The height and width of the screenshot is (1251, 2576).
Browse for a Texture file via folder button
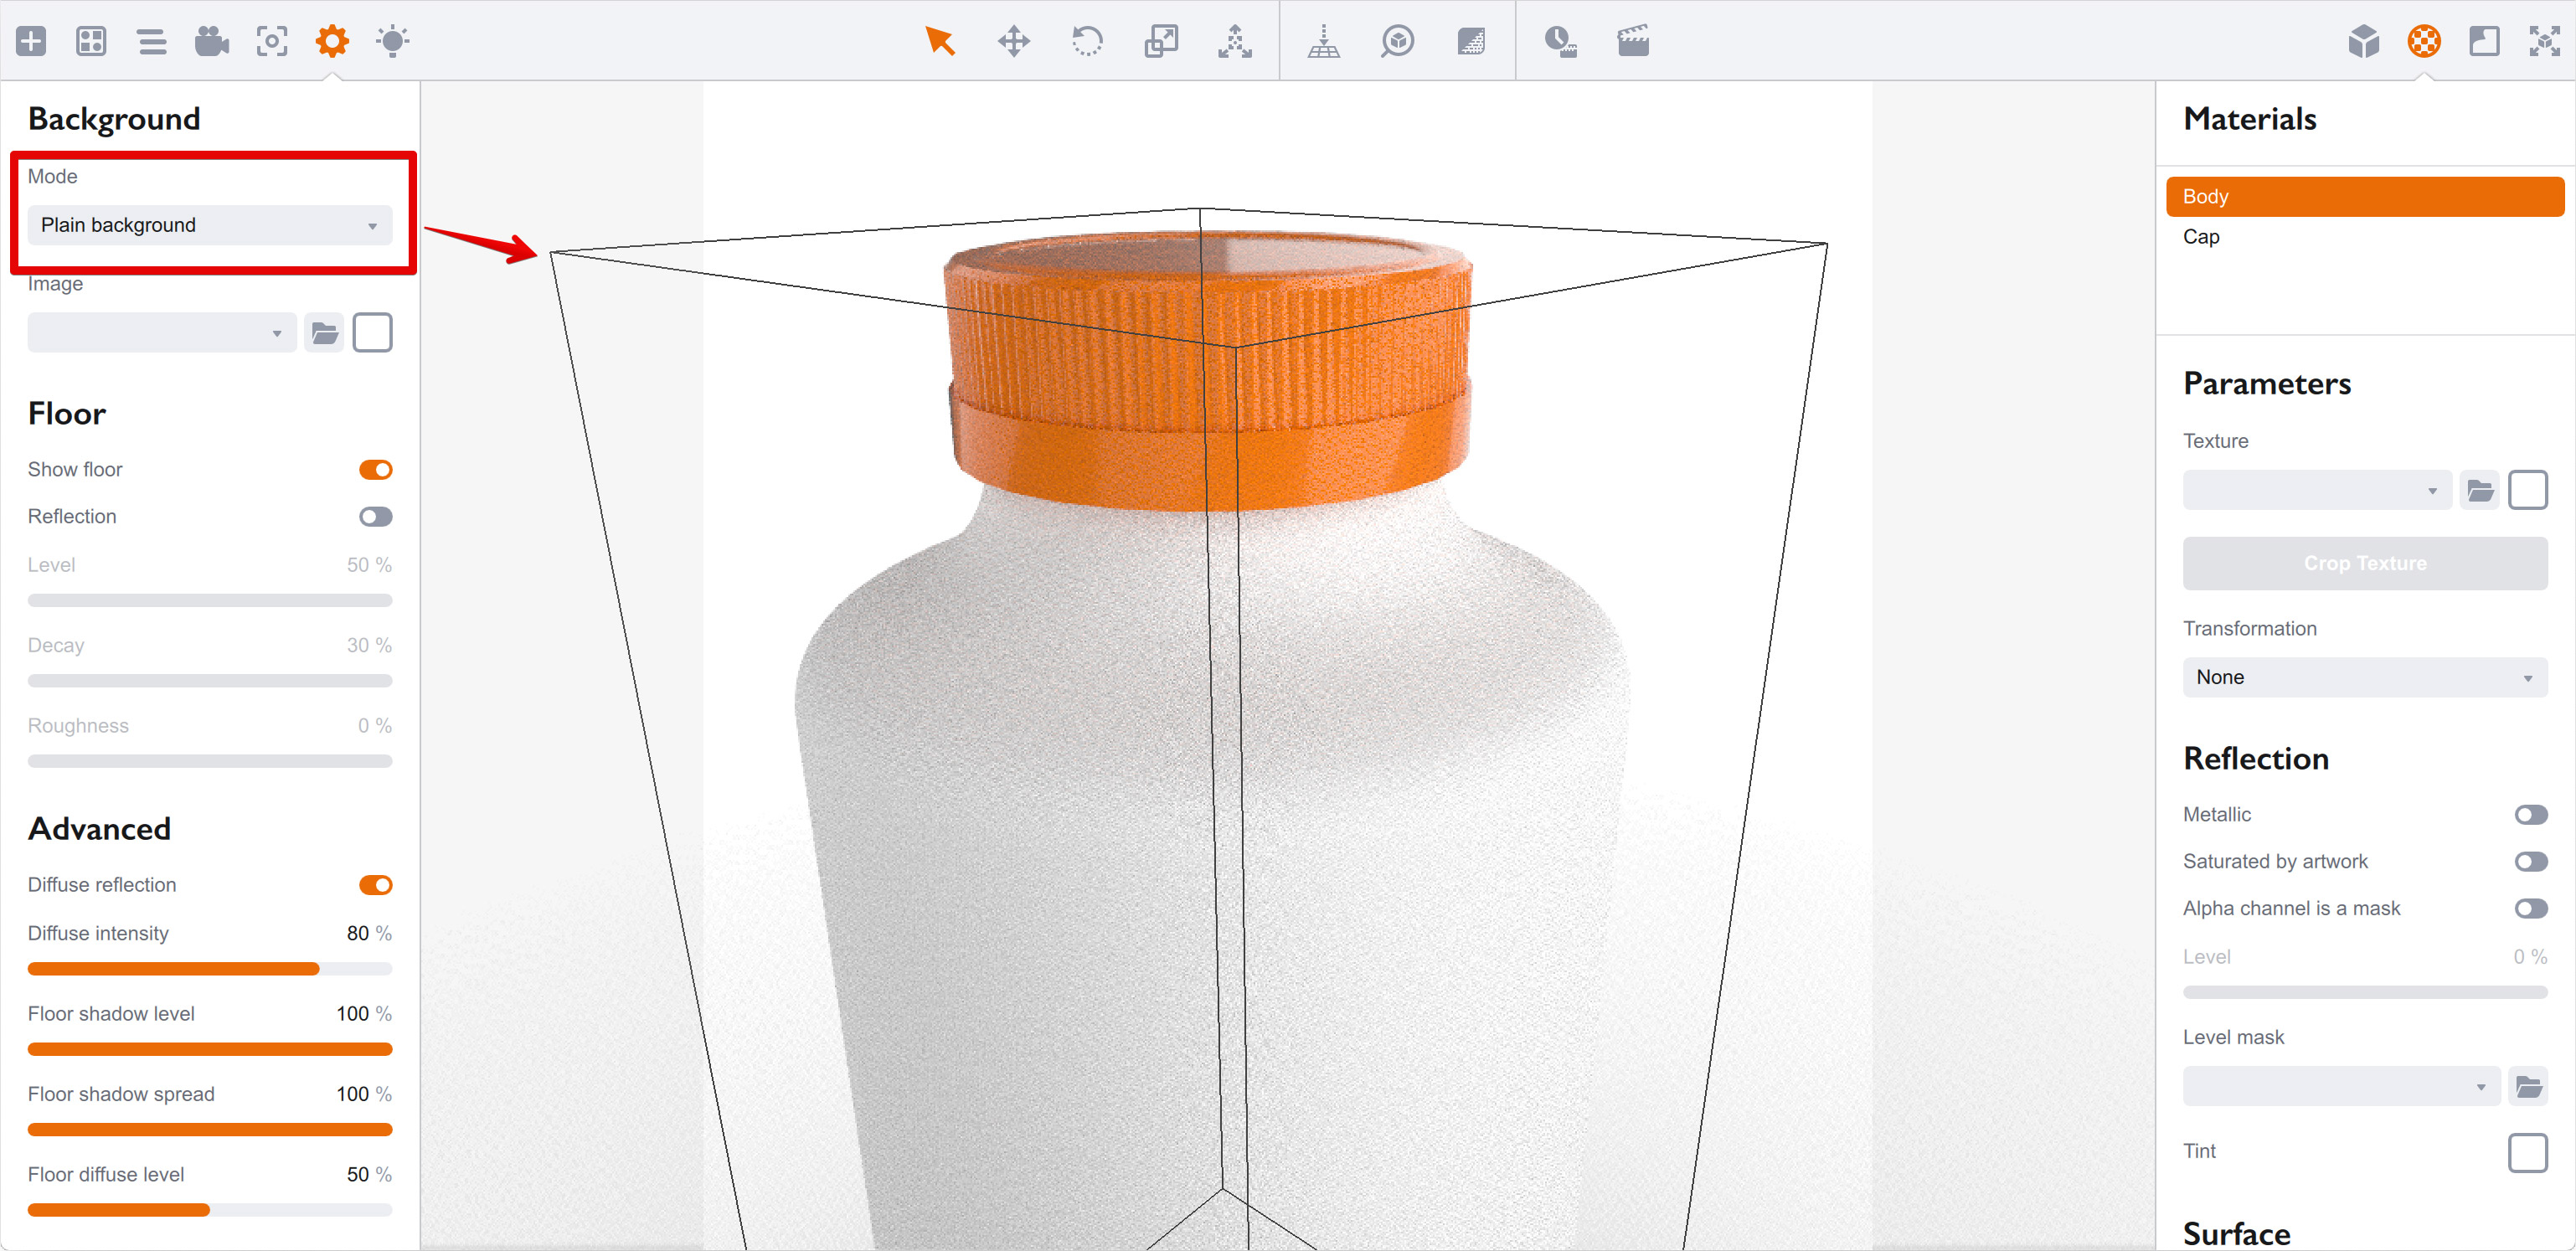click(x=2479, y=490)
